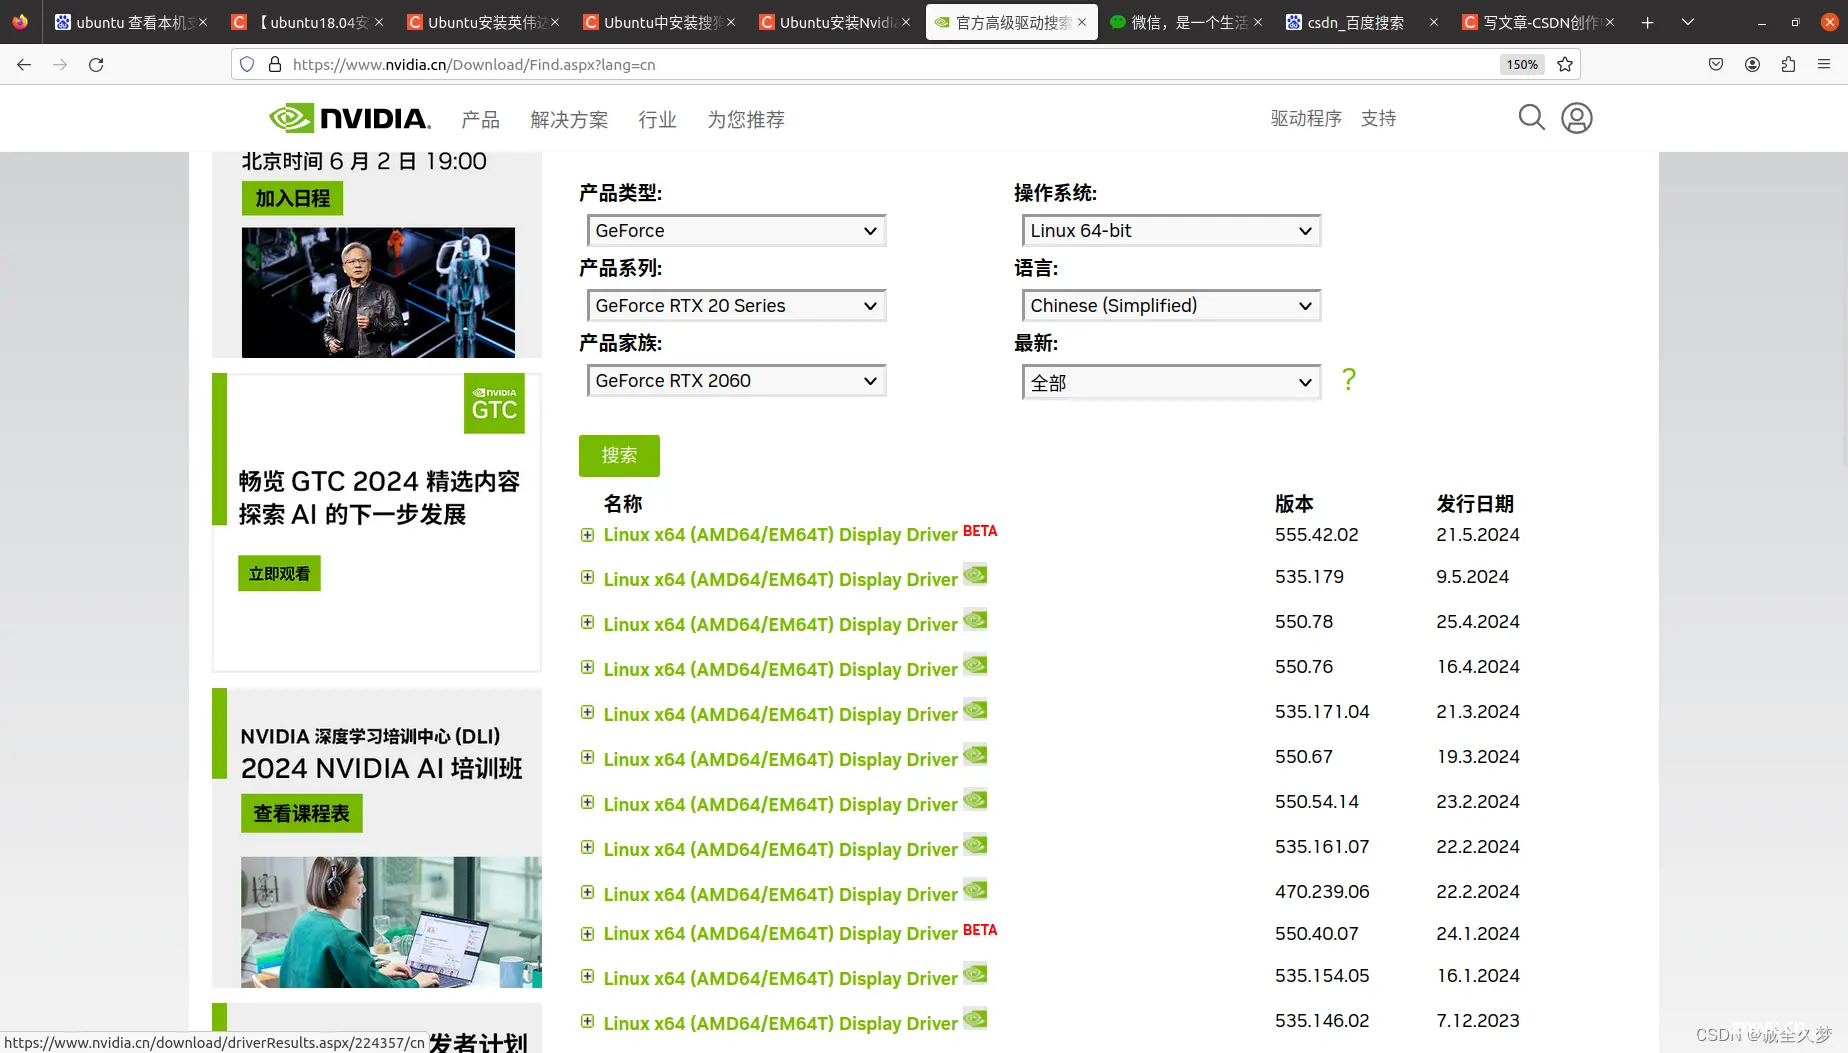
Task: Open the 语言 Chinese (Simplified) dropdown
Action: click(1171, 306)
